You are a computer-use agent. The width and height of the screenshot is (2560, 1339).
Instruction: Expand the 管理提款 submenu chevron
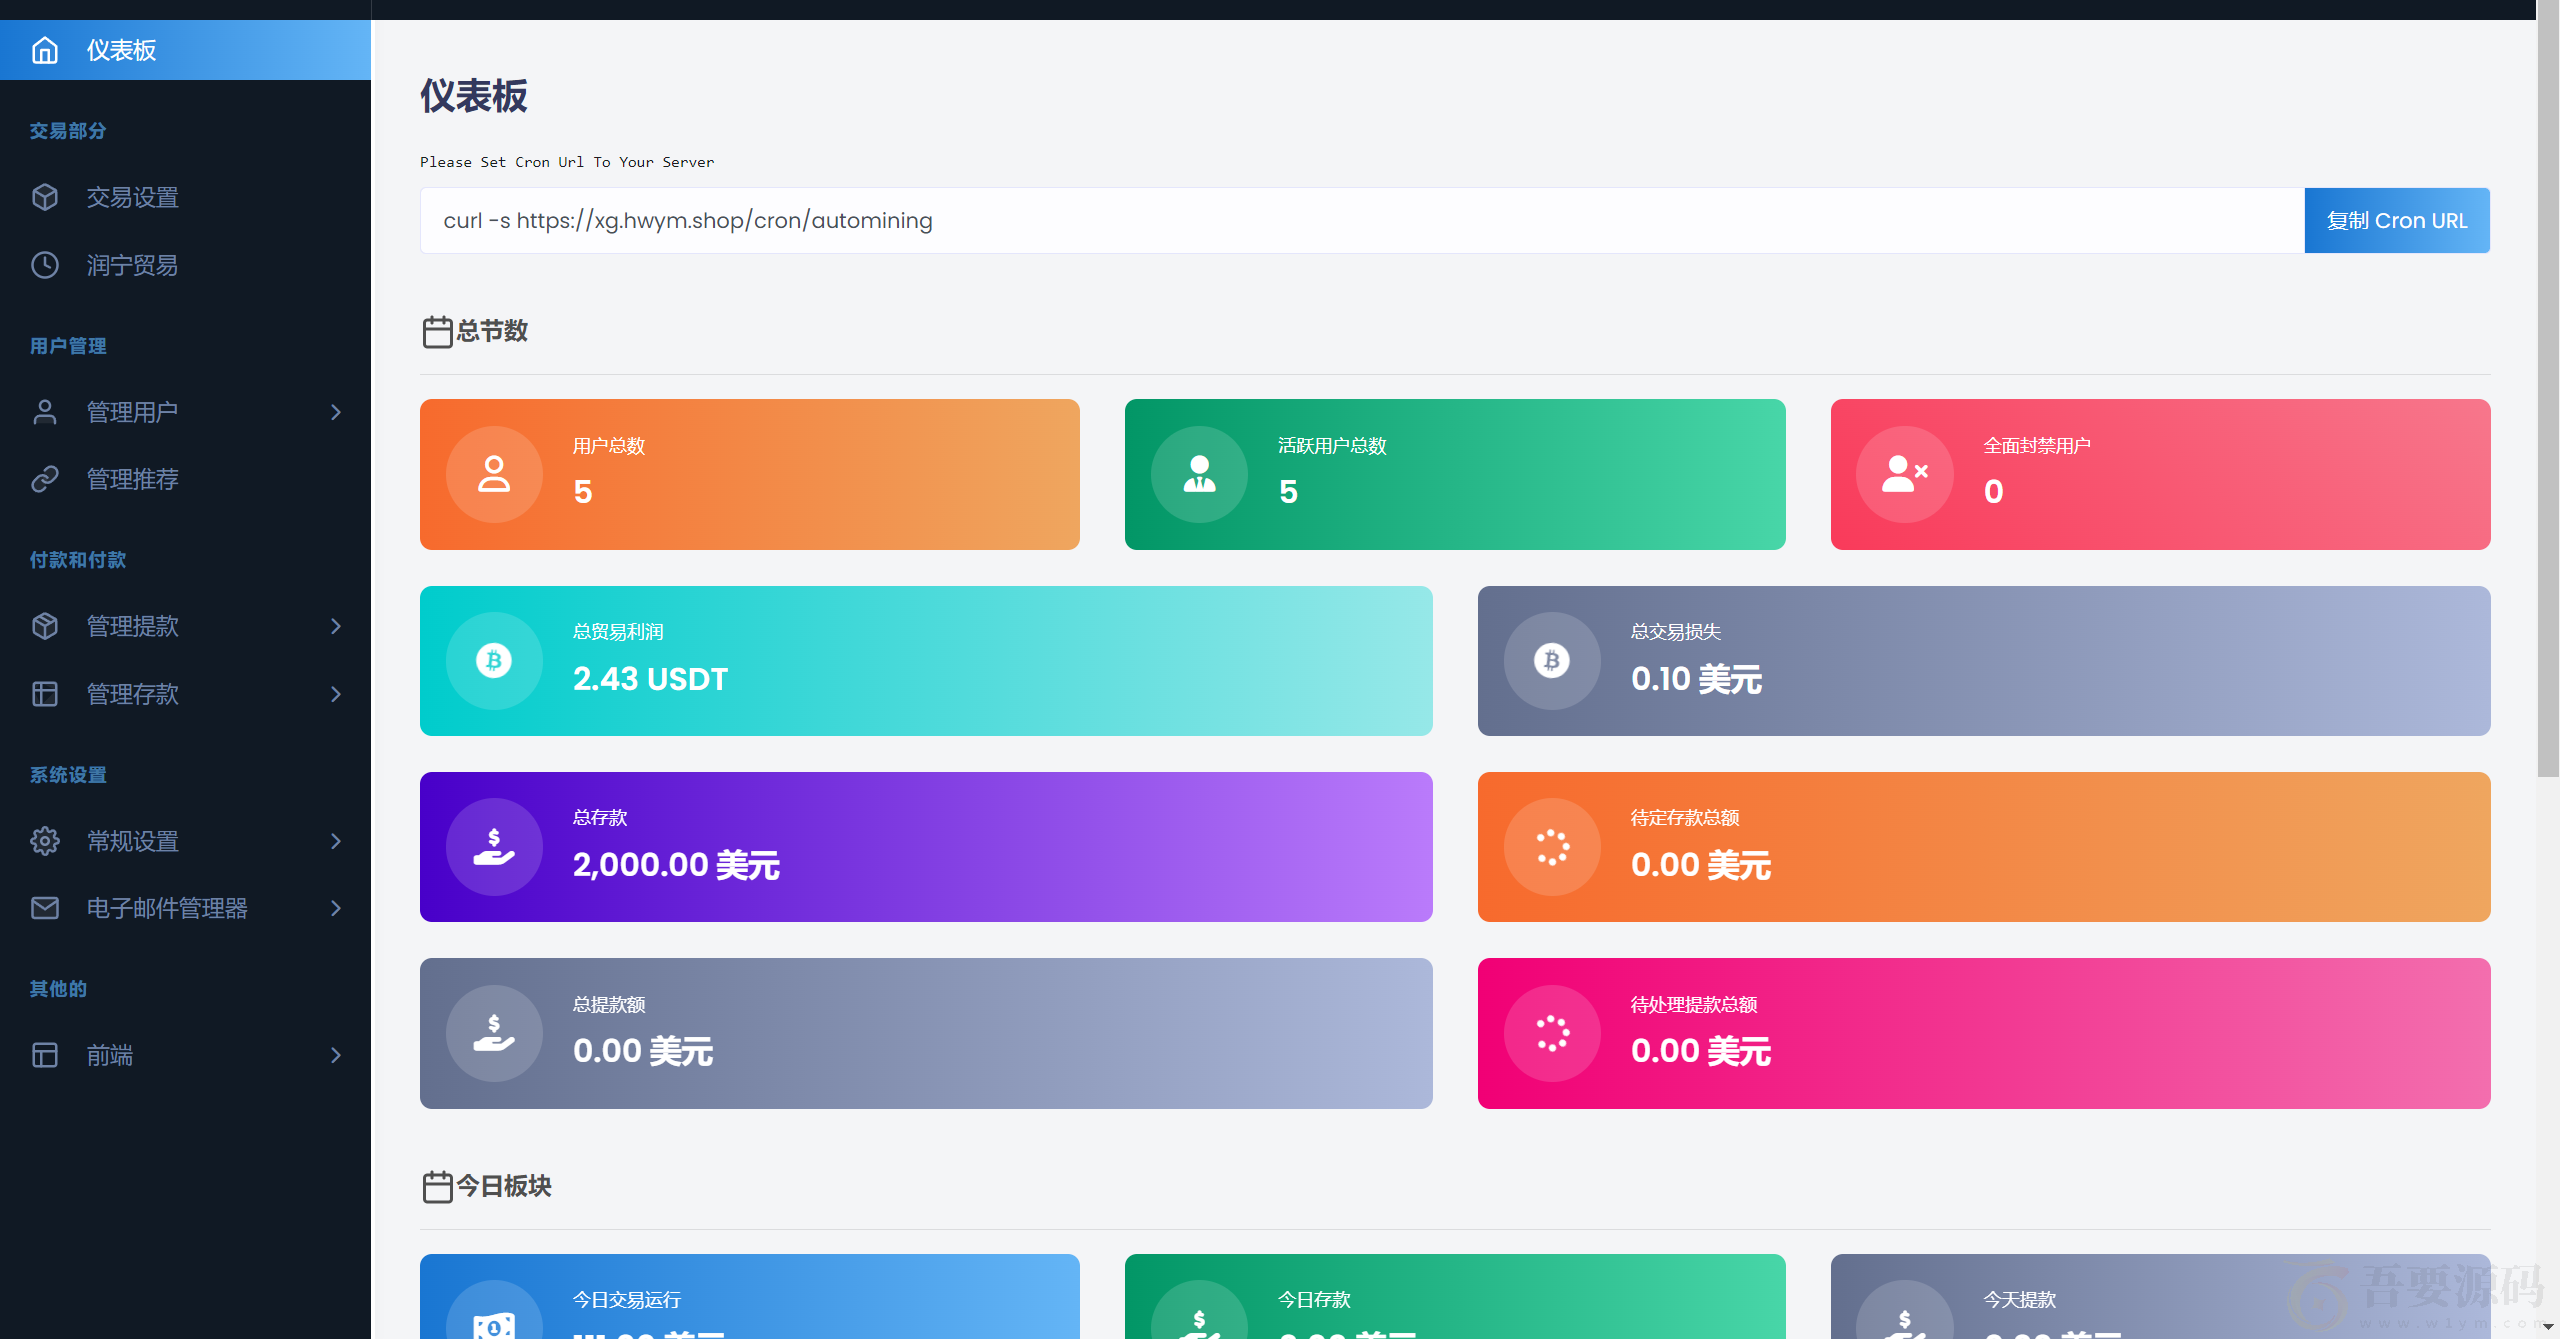336,626
